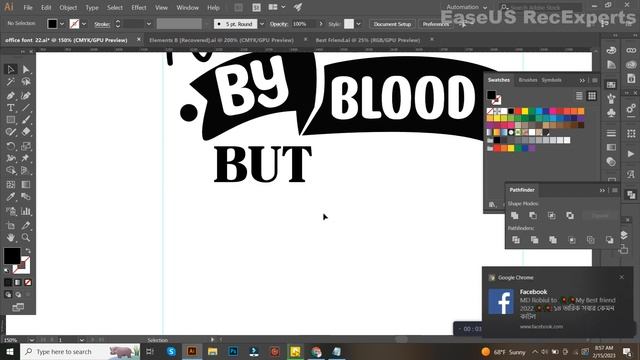Switch to Elements 8 [Recovered].ai tab
The image size is (640, 360).
221,40
